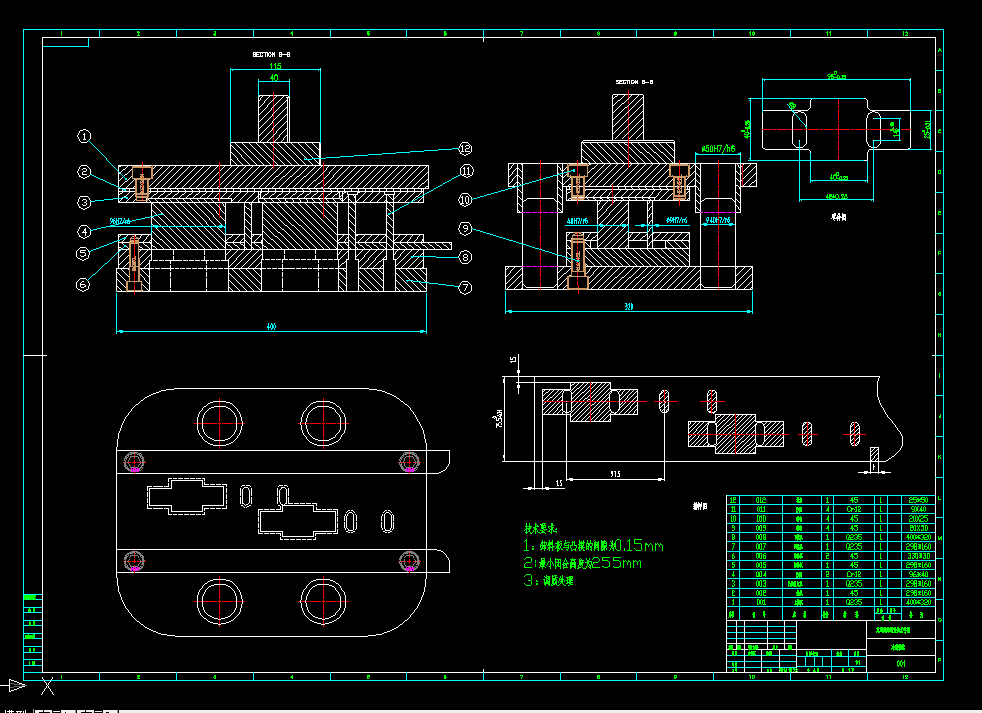Select part code 008 in the parts list
Viewport: 982px width, 713px height.
click(x=761, y=538)
